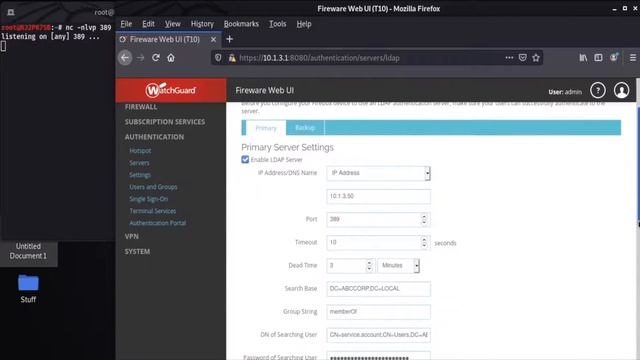Click the tracking protection shield icon
Screen dimensions: 640x360
click(x=218, y=58)
